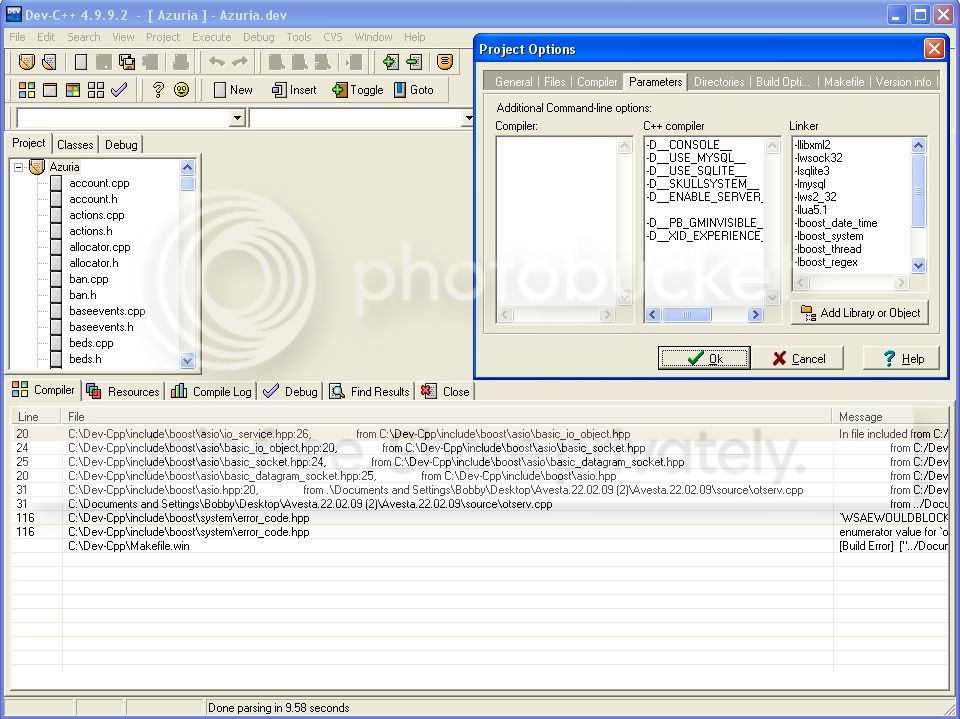Switch to the Directories tab
Viewport: 960px width, 719px height.
pyautogui.click(x=719, y=81)
